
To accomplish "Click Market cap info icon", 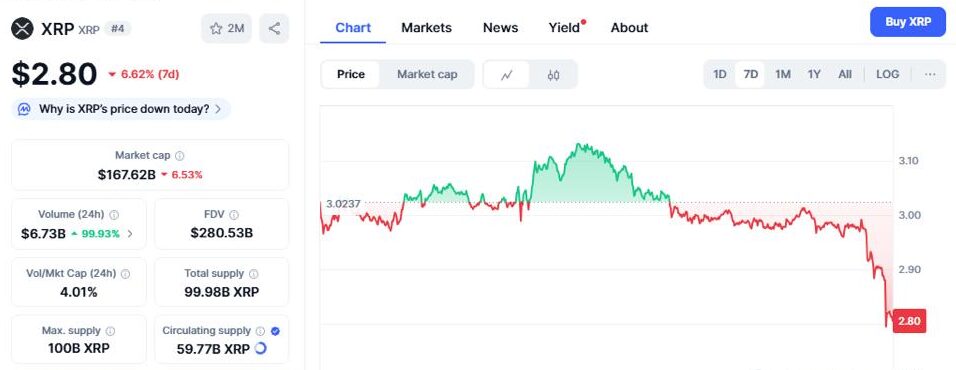I will click(180, 156).
